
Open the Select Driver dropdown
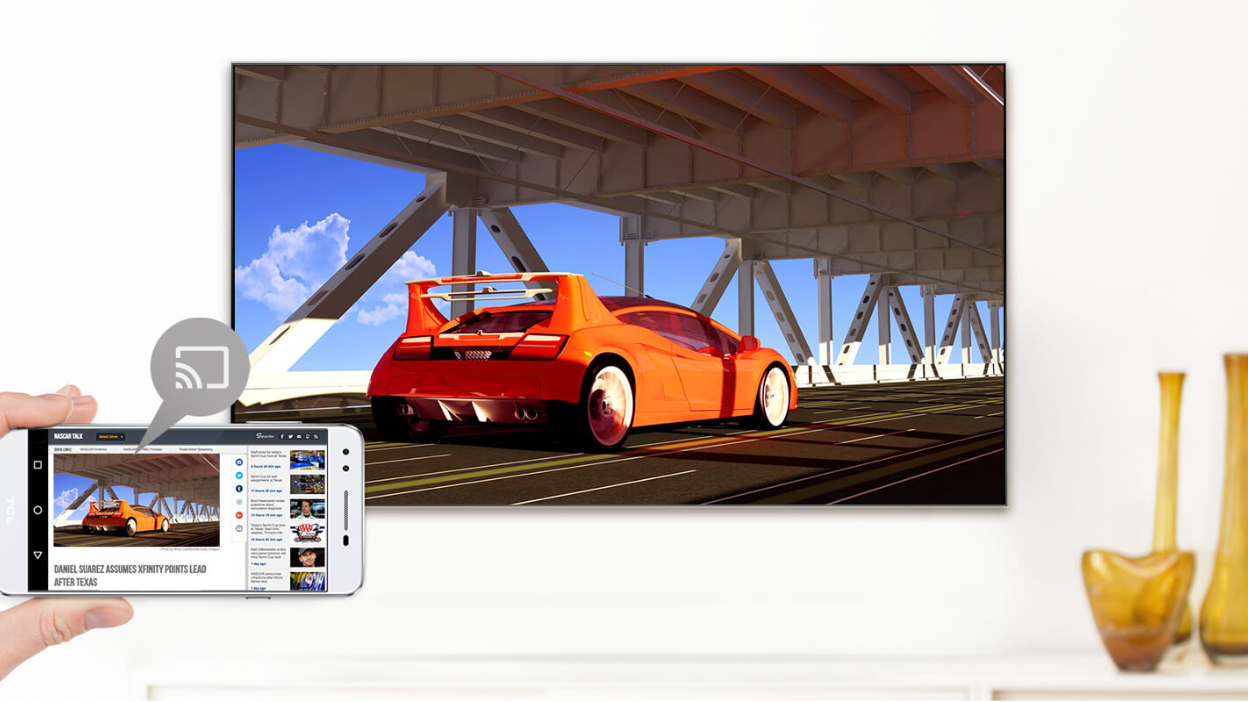pos(110,437)
